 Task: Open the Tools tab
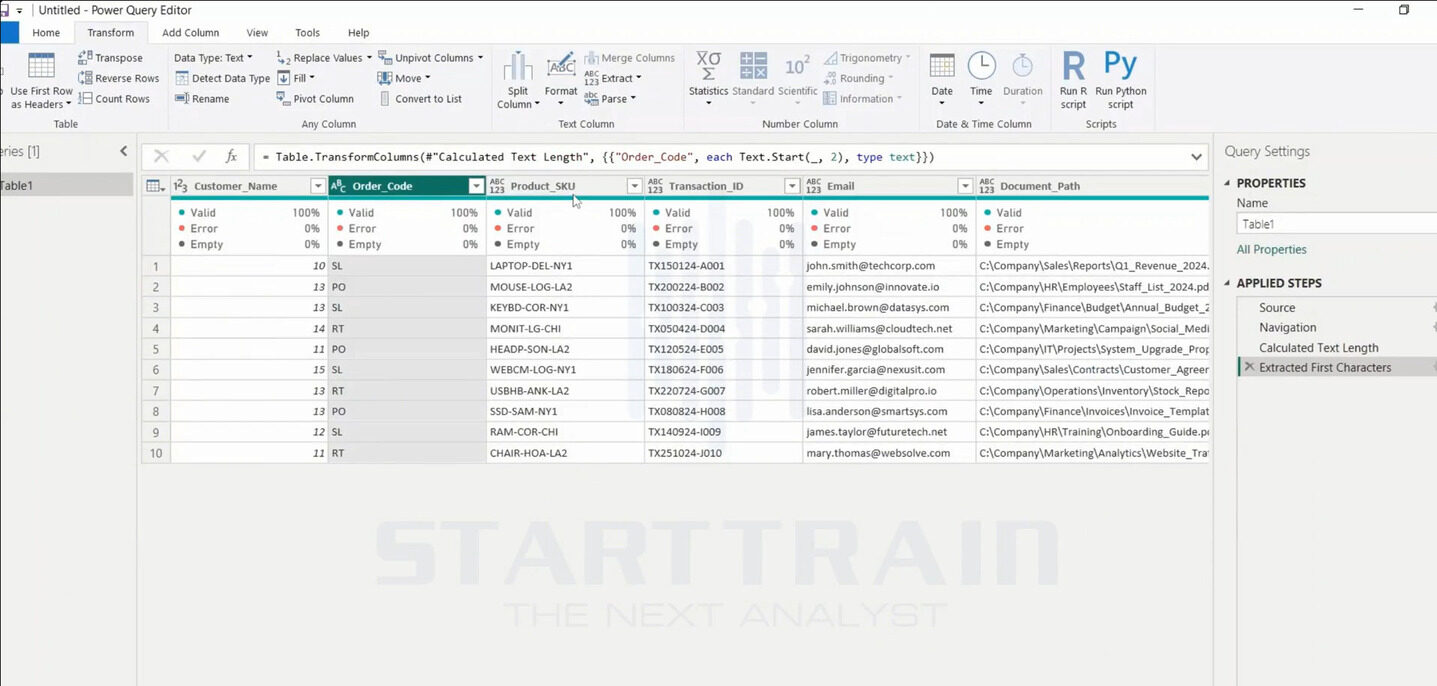(x=308, y=33)
